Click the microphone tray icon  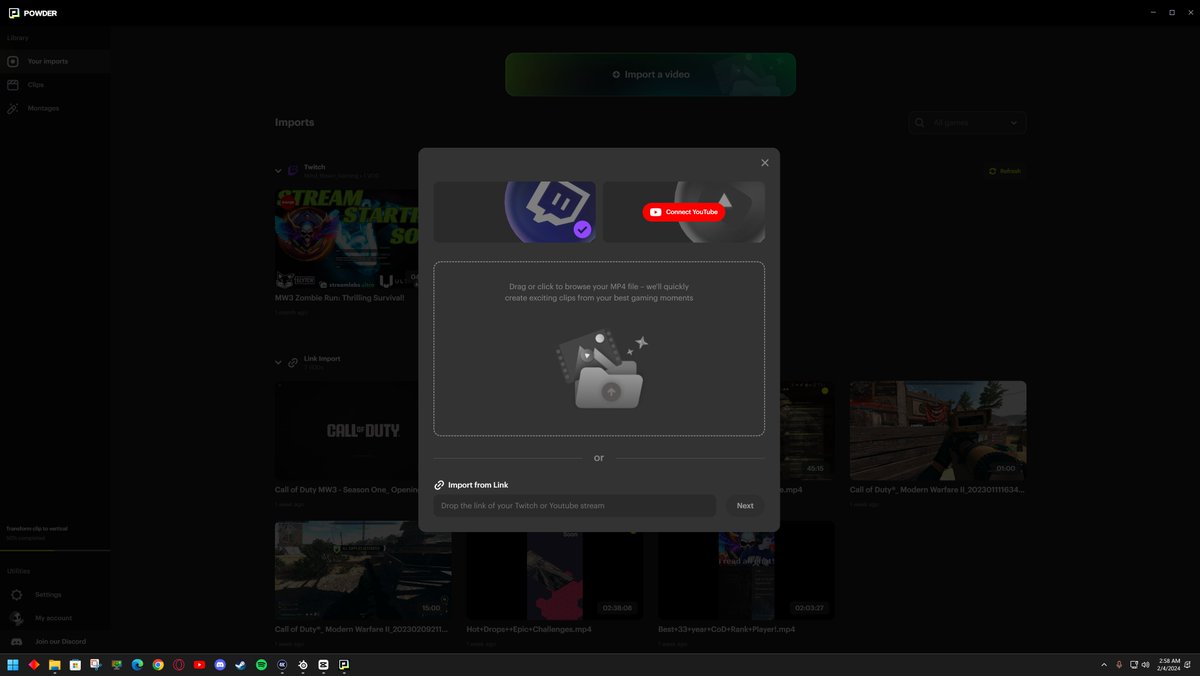coord(1119,664)
